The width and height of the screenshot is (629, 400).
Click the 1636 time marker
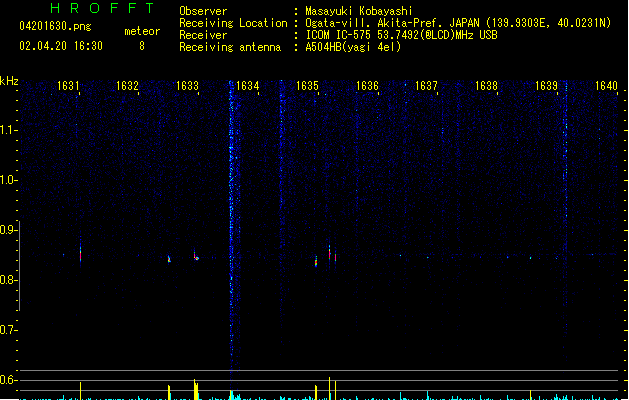(x=367, y=86)
